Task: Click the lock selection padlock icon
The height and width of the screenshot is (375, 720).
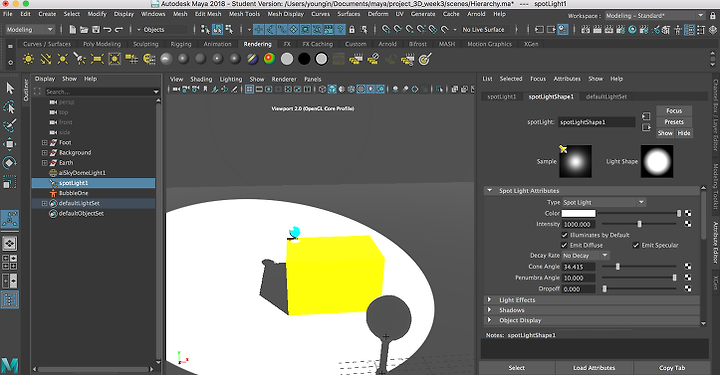Action: pyautogui.click(x=352, y=29)
